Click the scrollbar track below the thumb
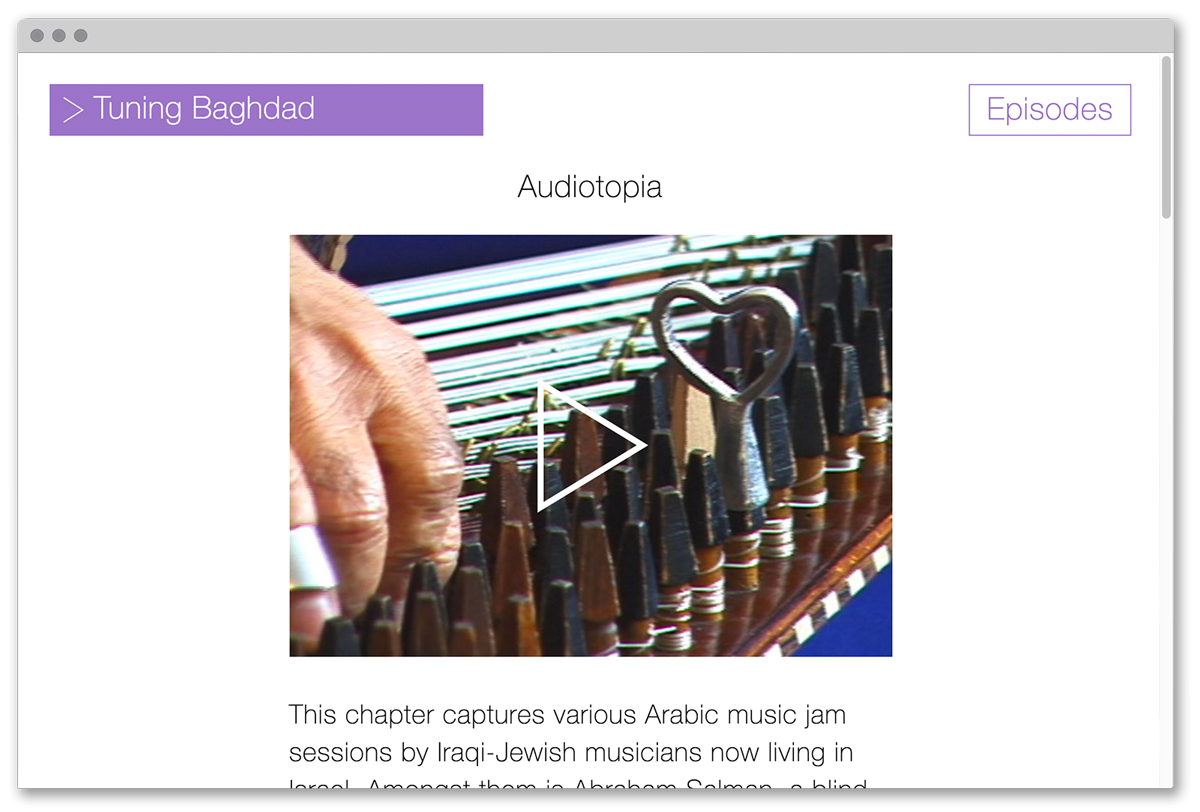The width and height of the screenshot is (1200, 812). click(1165, 500)
